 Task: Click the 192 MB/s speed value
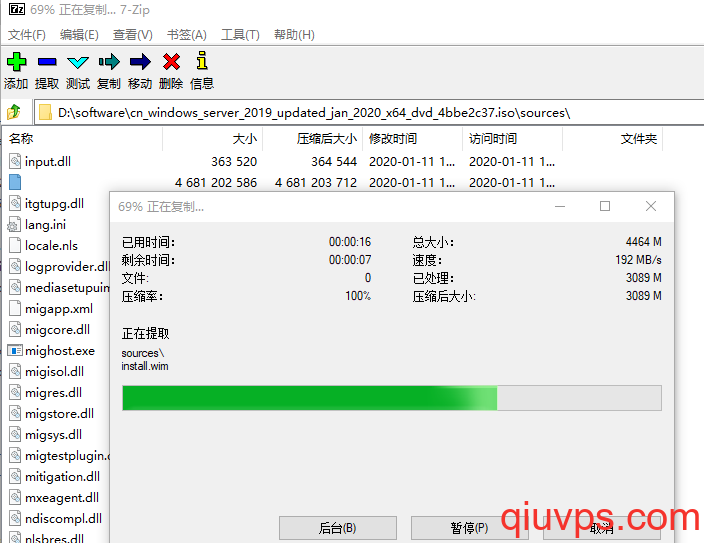click(638, 260)
